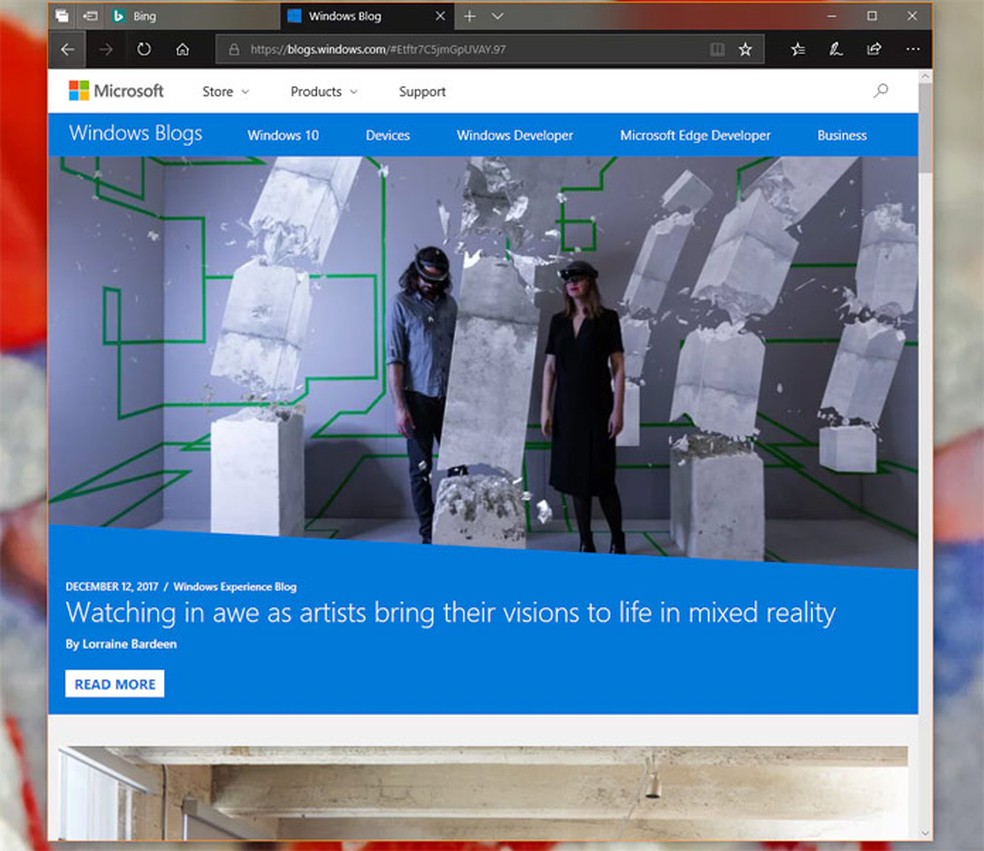
Task: Open a new browser tab
Action: click(x=469, y=16)
